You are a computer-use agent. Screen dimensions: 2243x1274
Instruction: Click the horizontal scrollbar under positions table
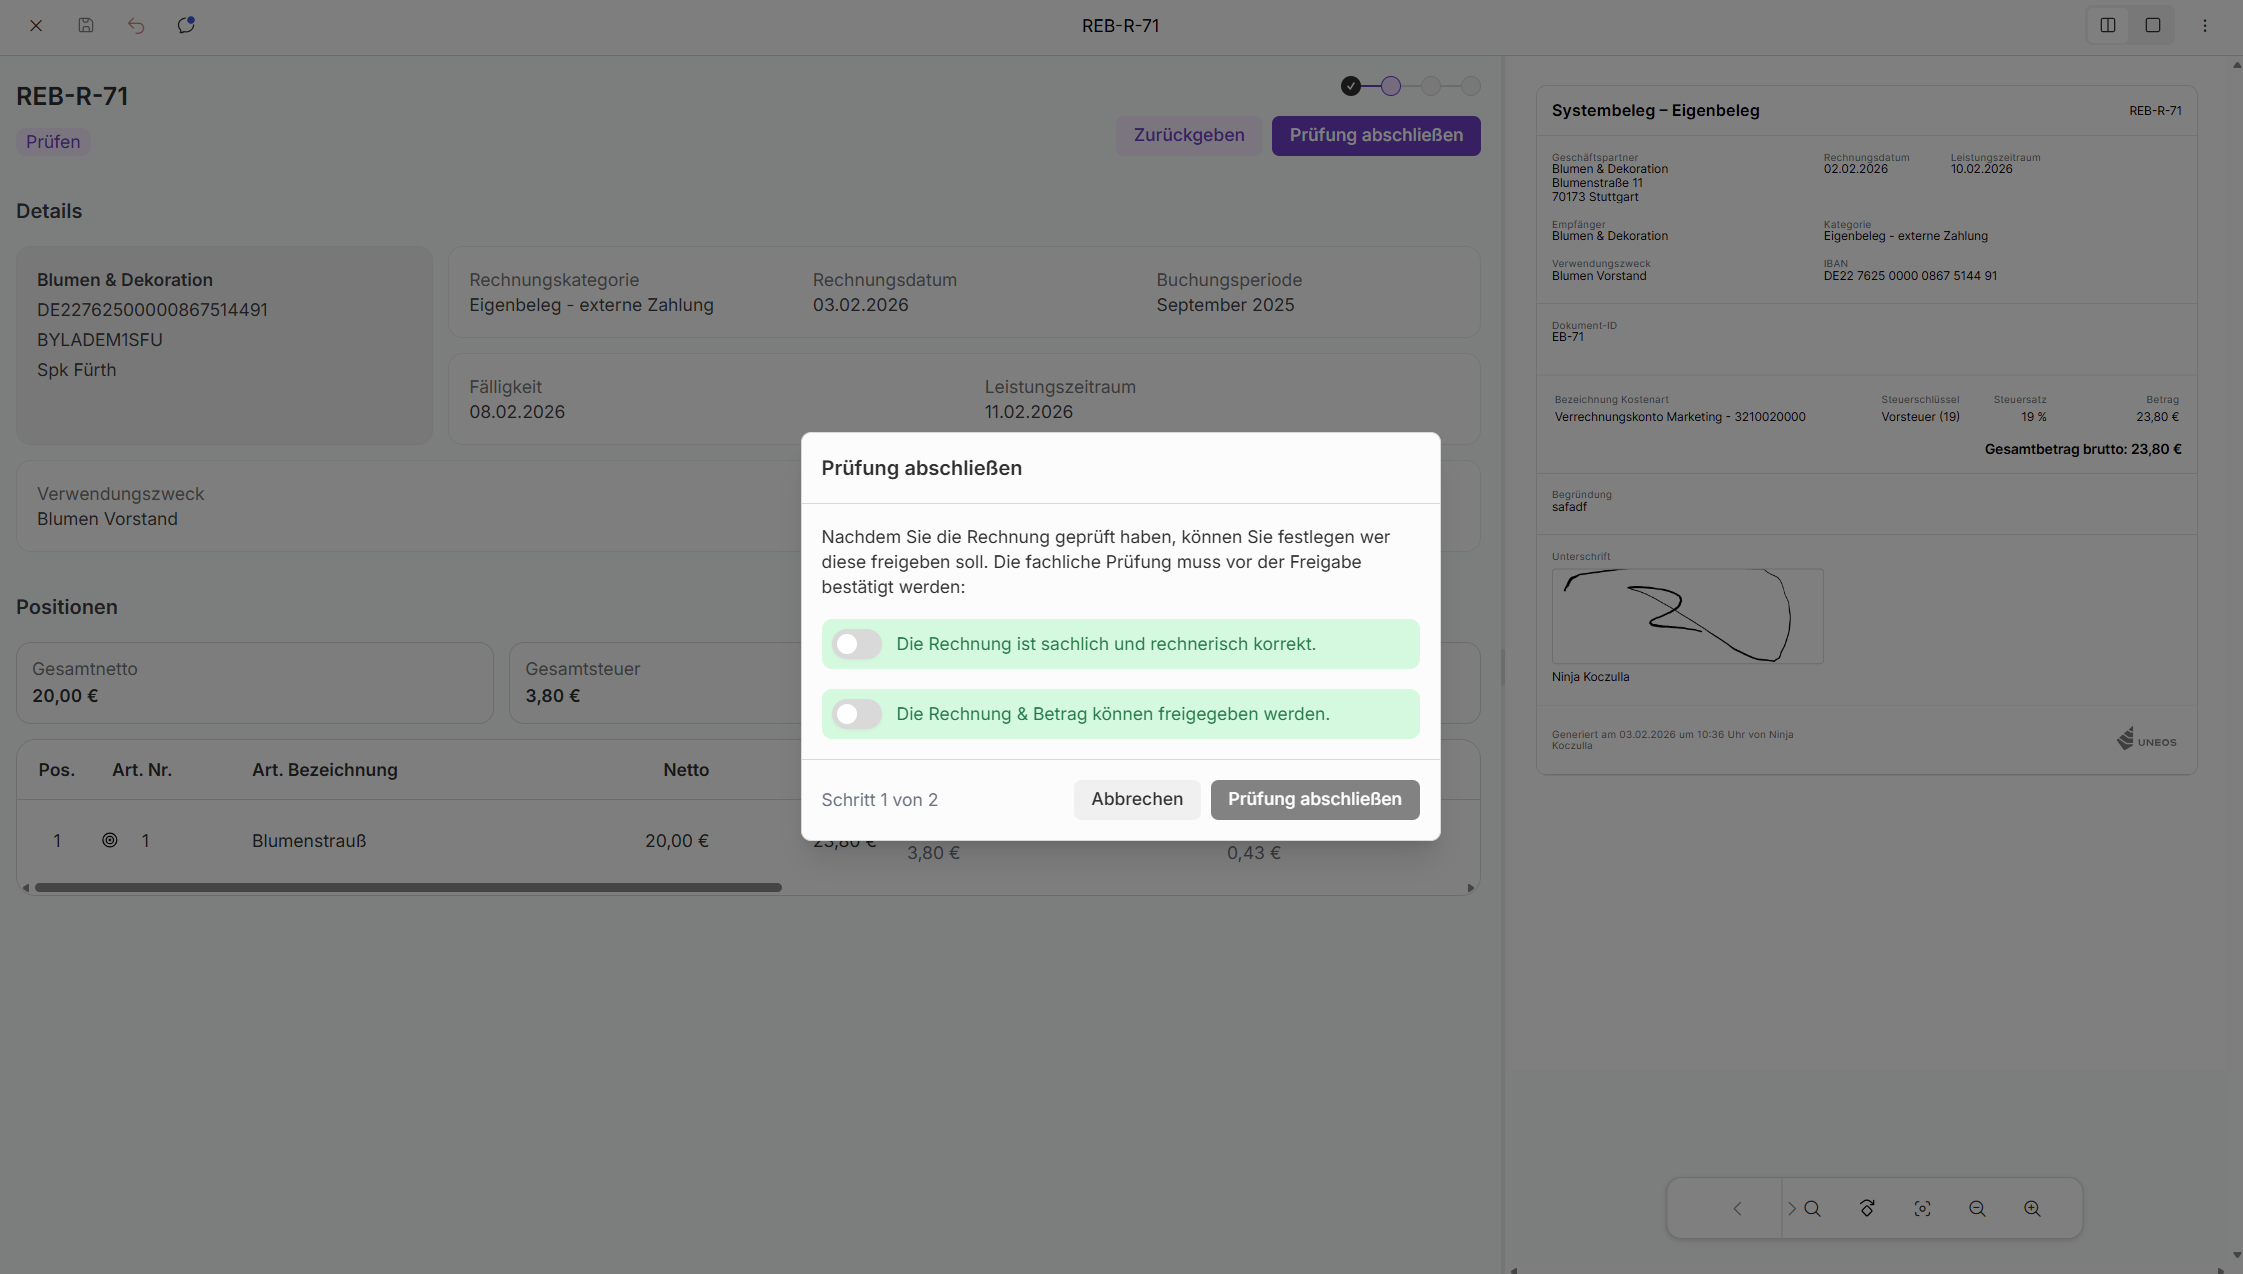click(x=408, y=887)
